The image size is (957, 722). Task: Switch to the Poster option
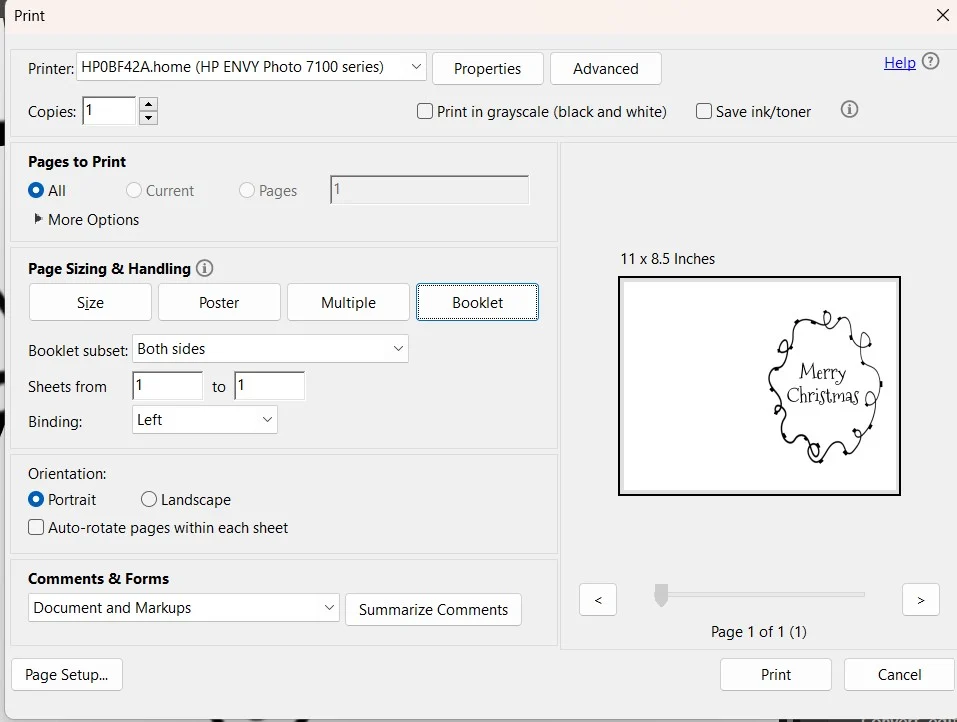click(219, 302)
